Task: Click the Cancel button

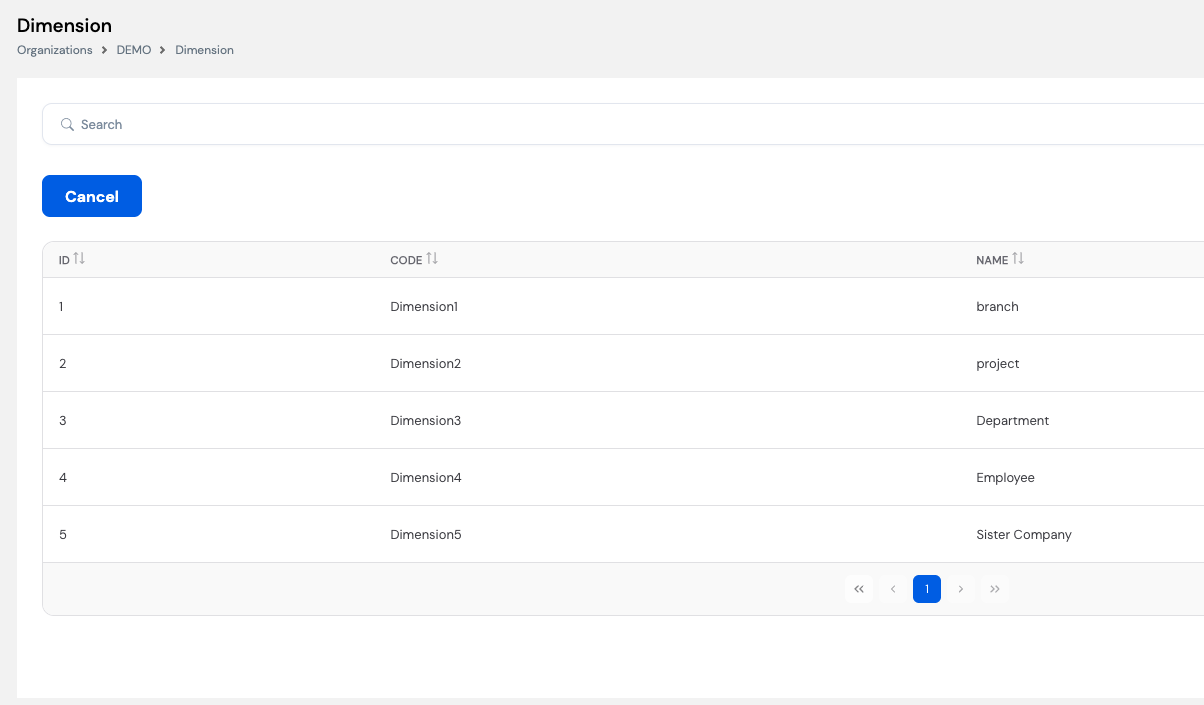Action: pos(92,196)
